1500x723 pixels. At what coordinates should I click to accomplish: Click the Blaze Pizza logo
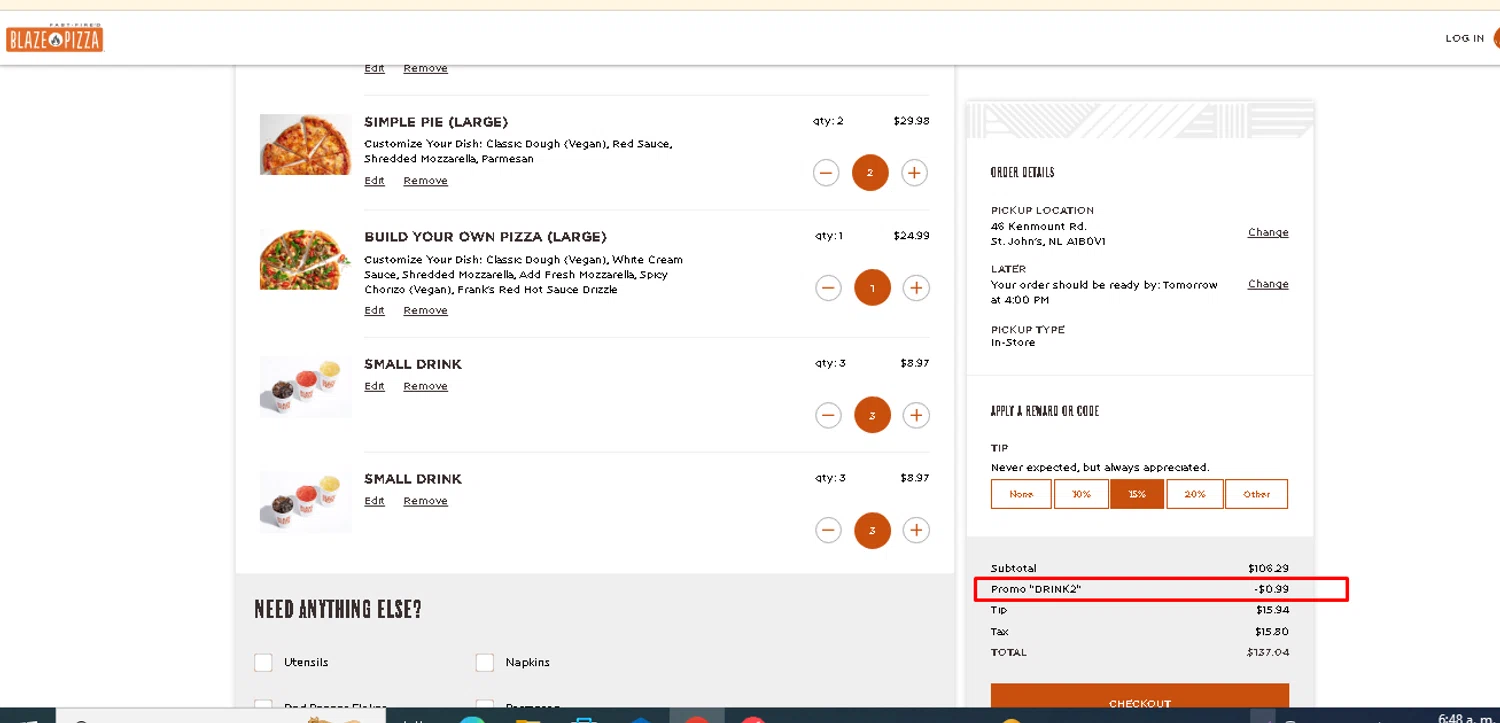tap(54, 38)
